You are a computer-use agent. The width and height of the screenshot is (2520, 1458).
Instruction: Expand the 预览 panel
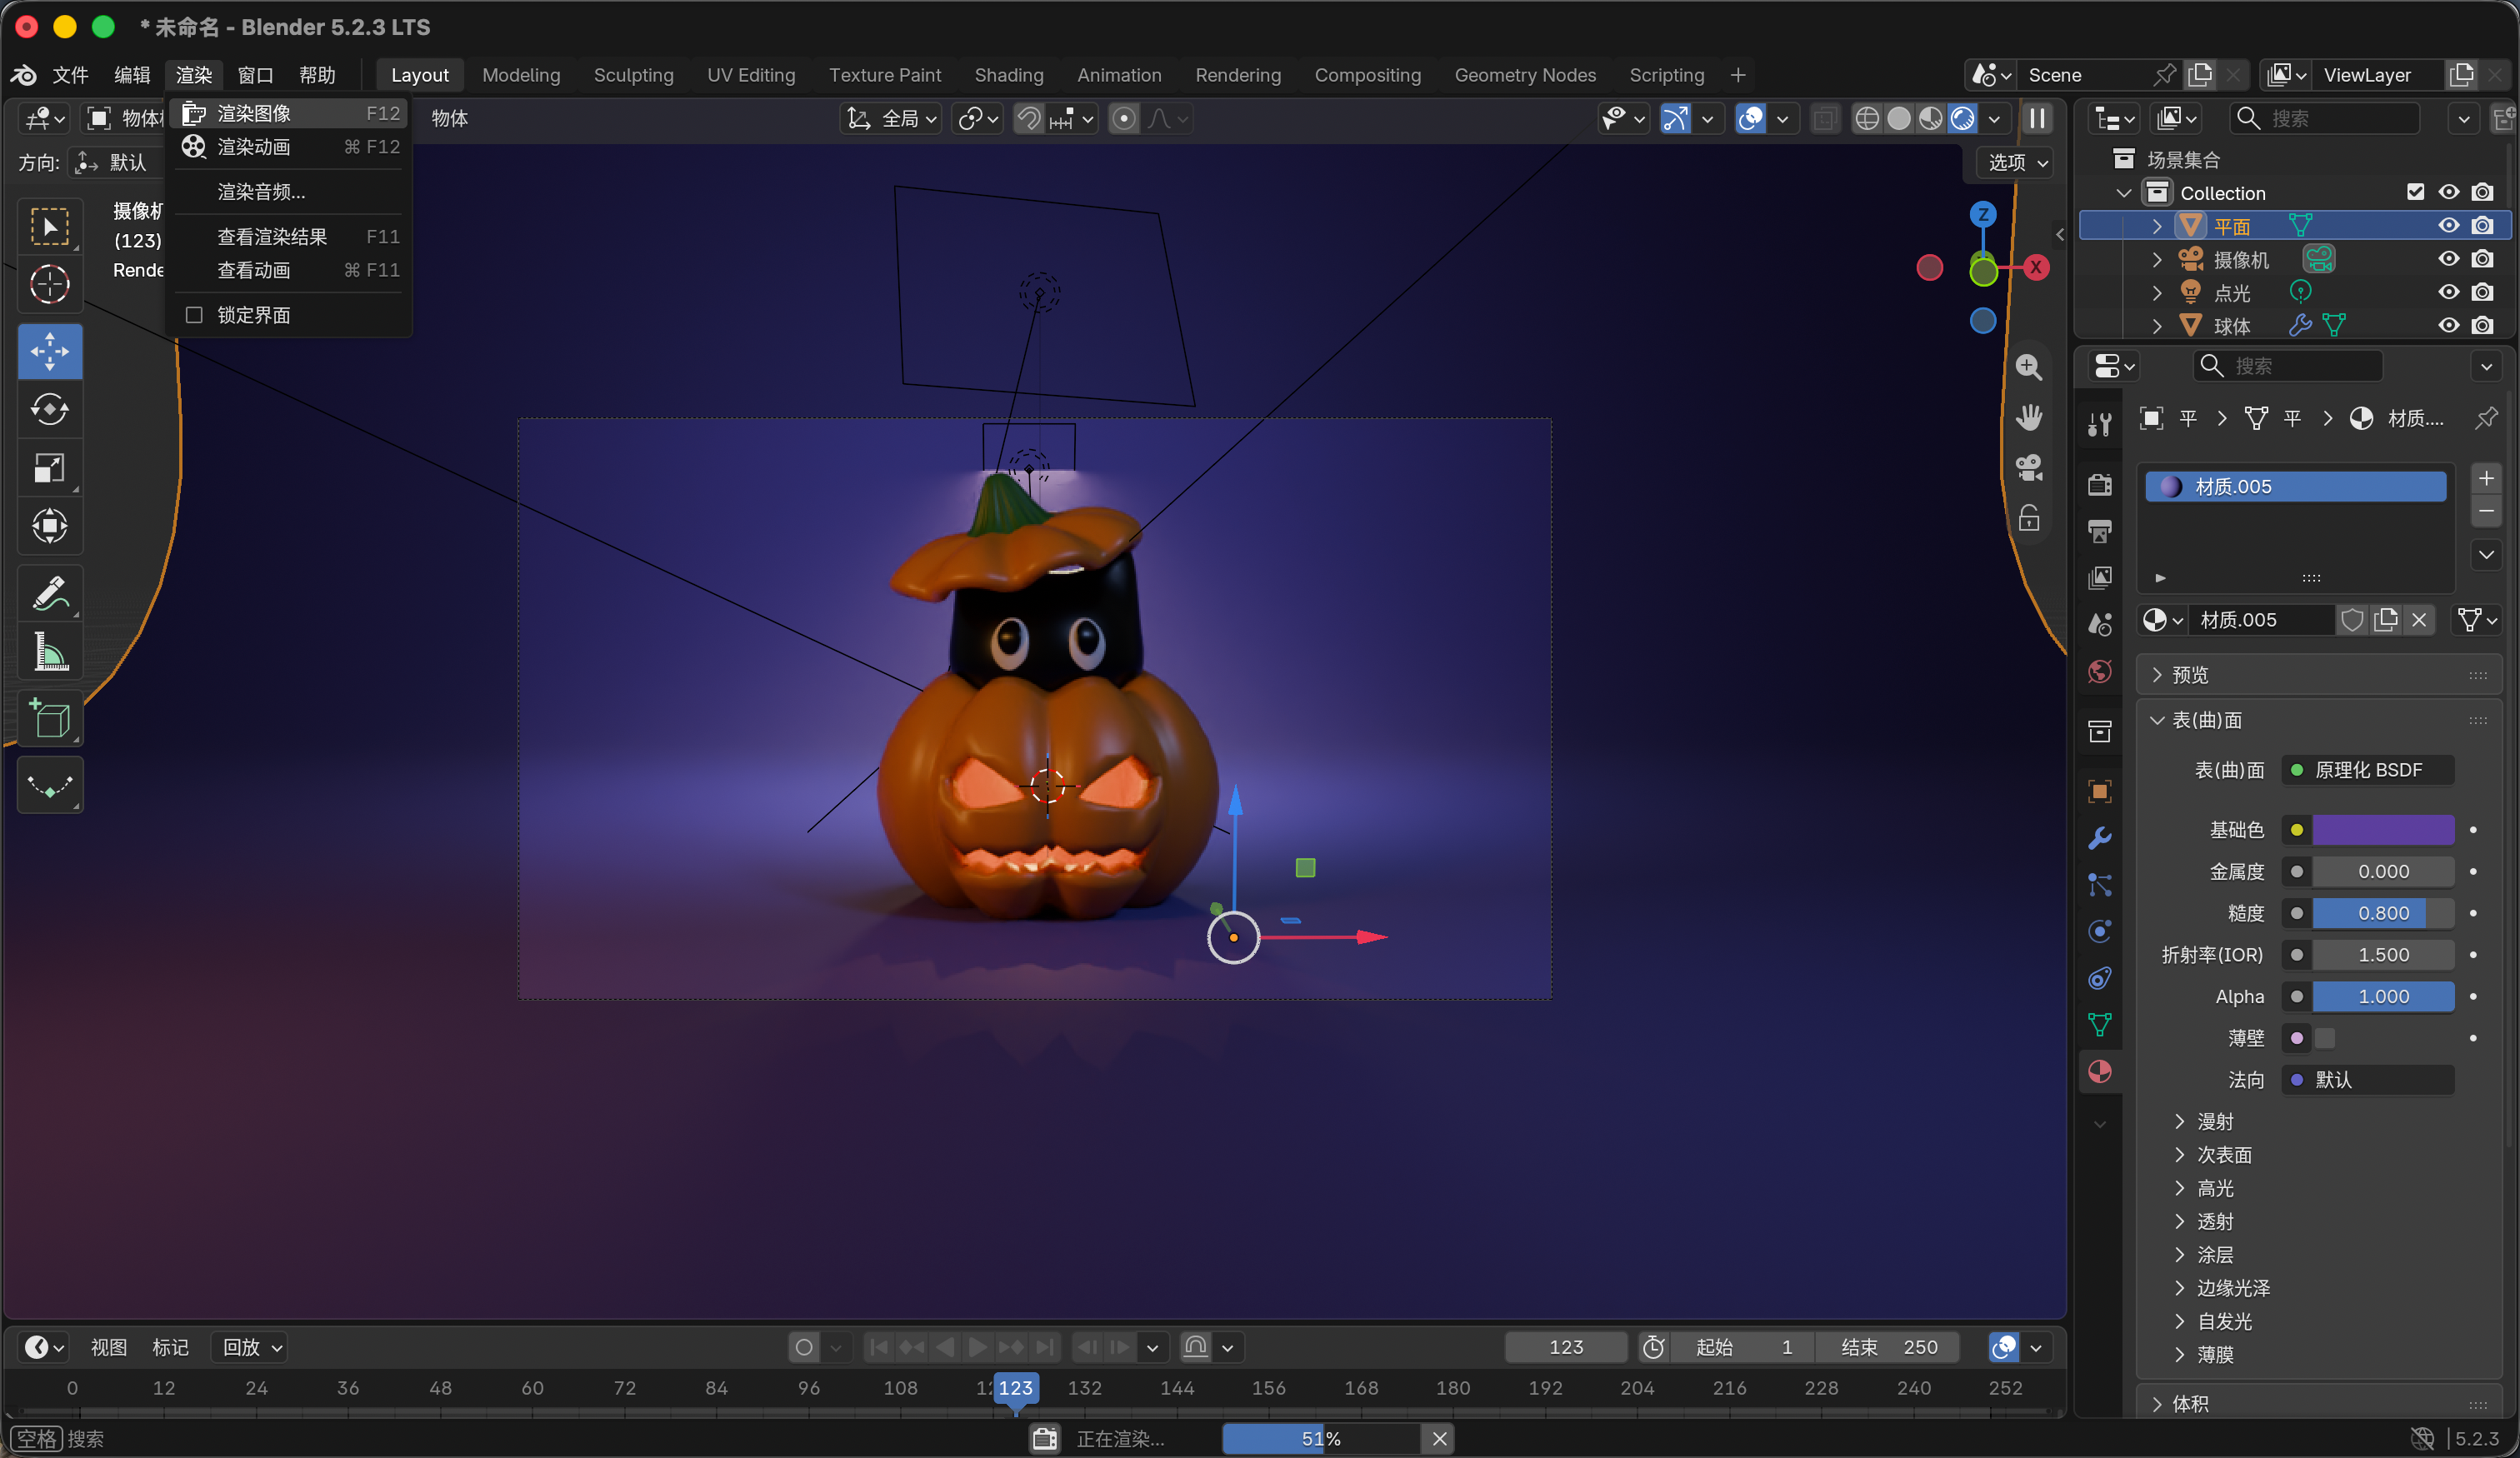click(x=2318, y=675)
